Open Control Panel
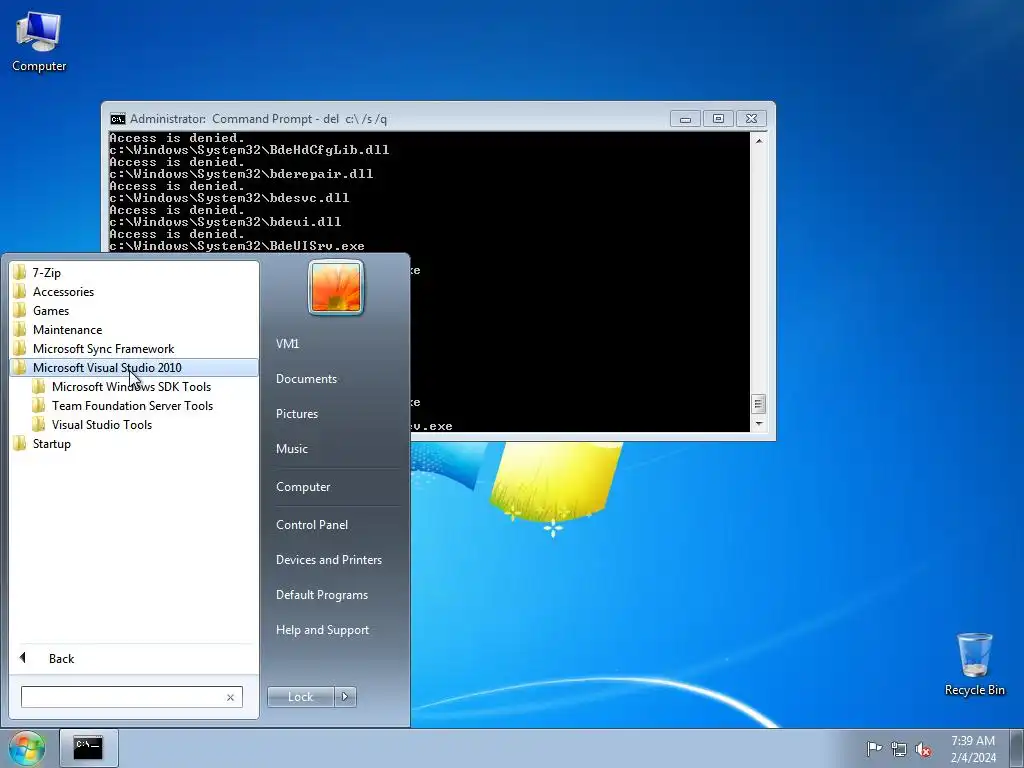 [x=312, y=525]
